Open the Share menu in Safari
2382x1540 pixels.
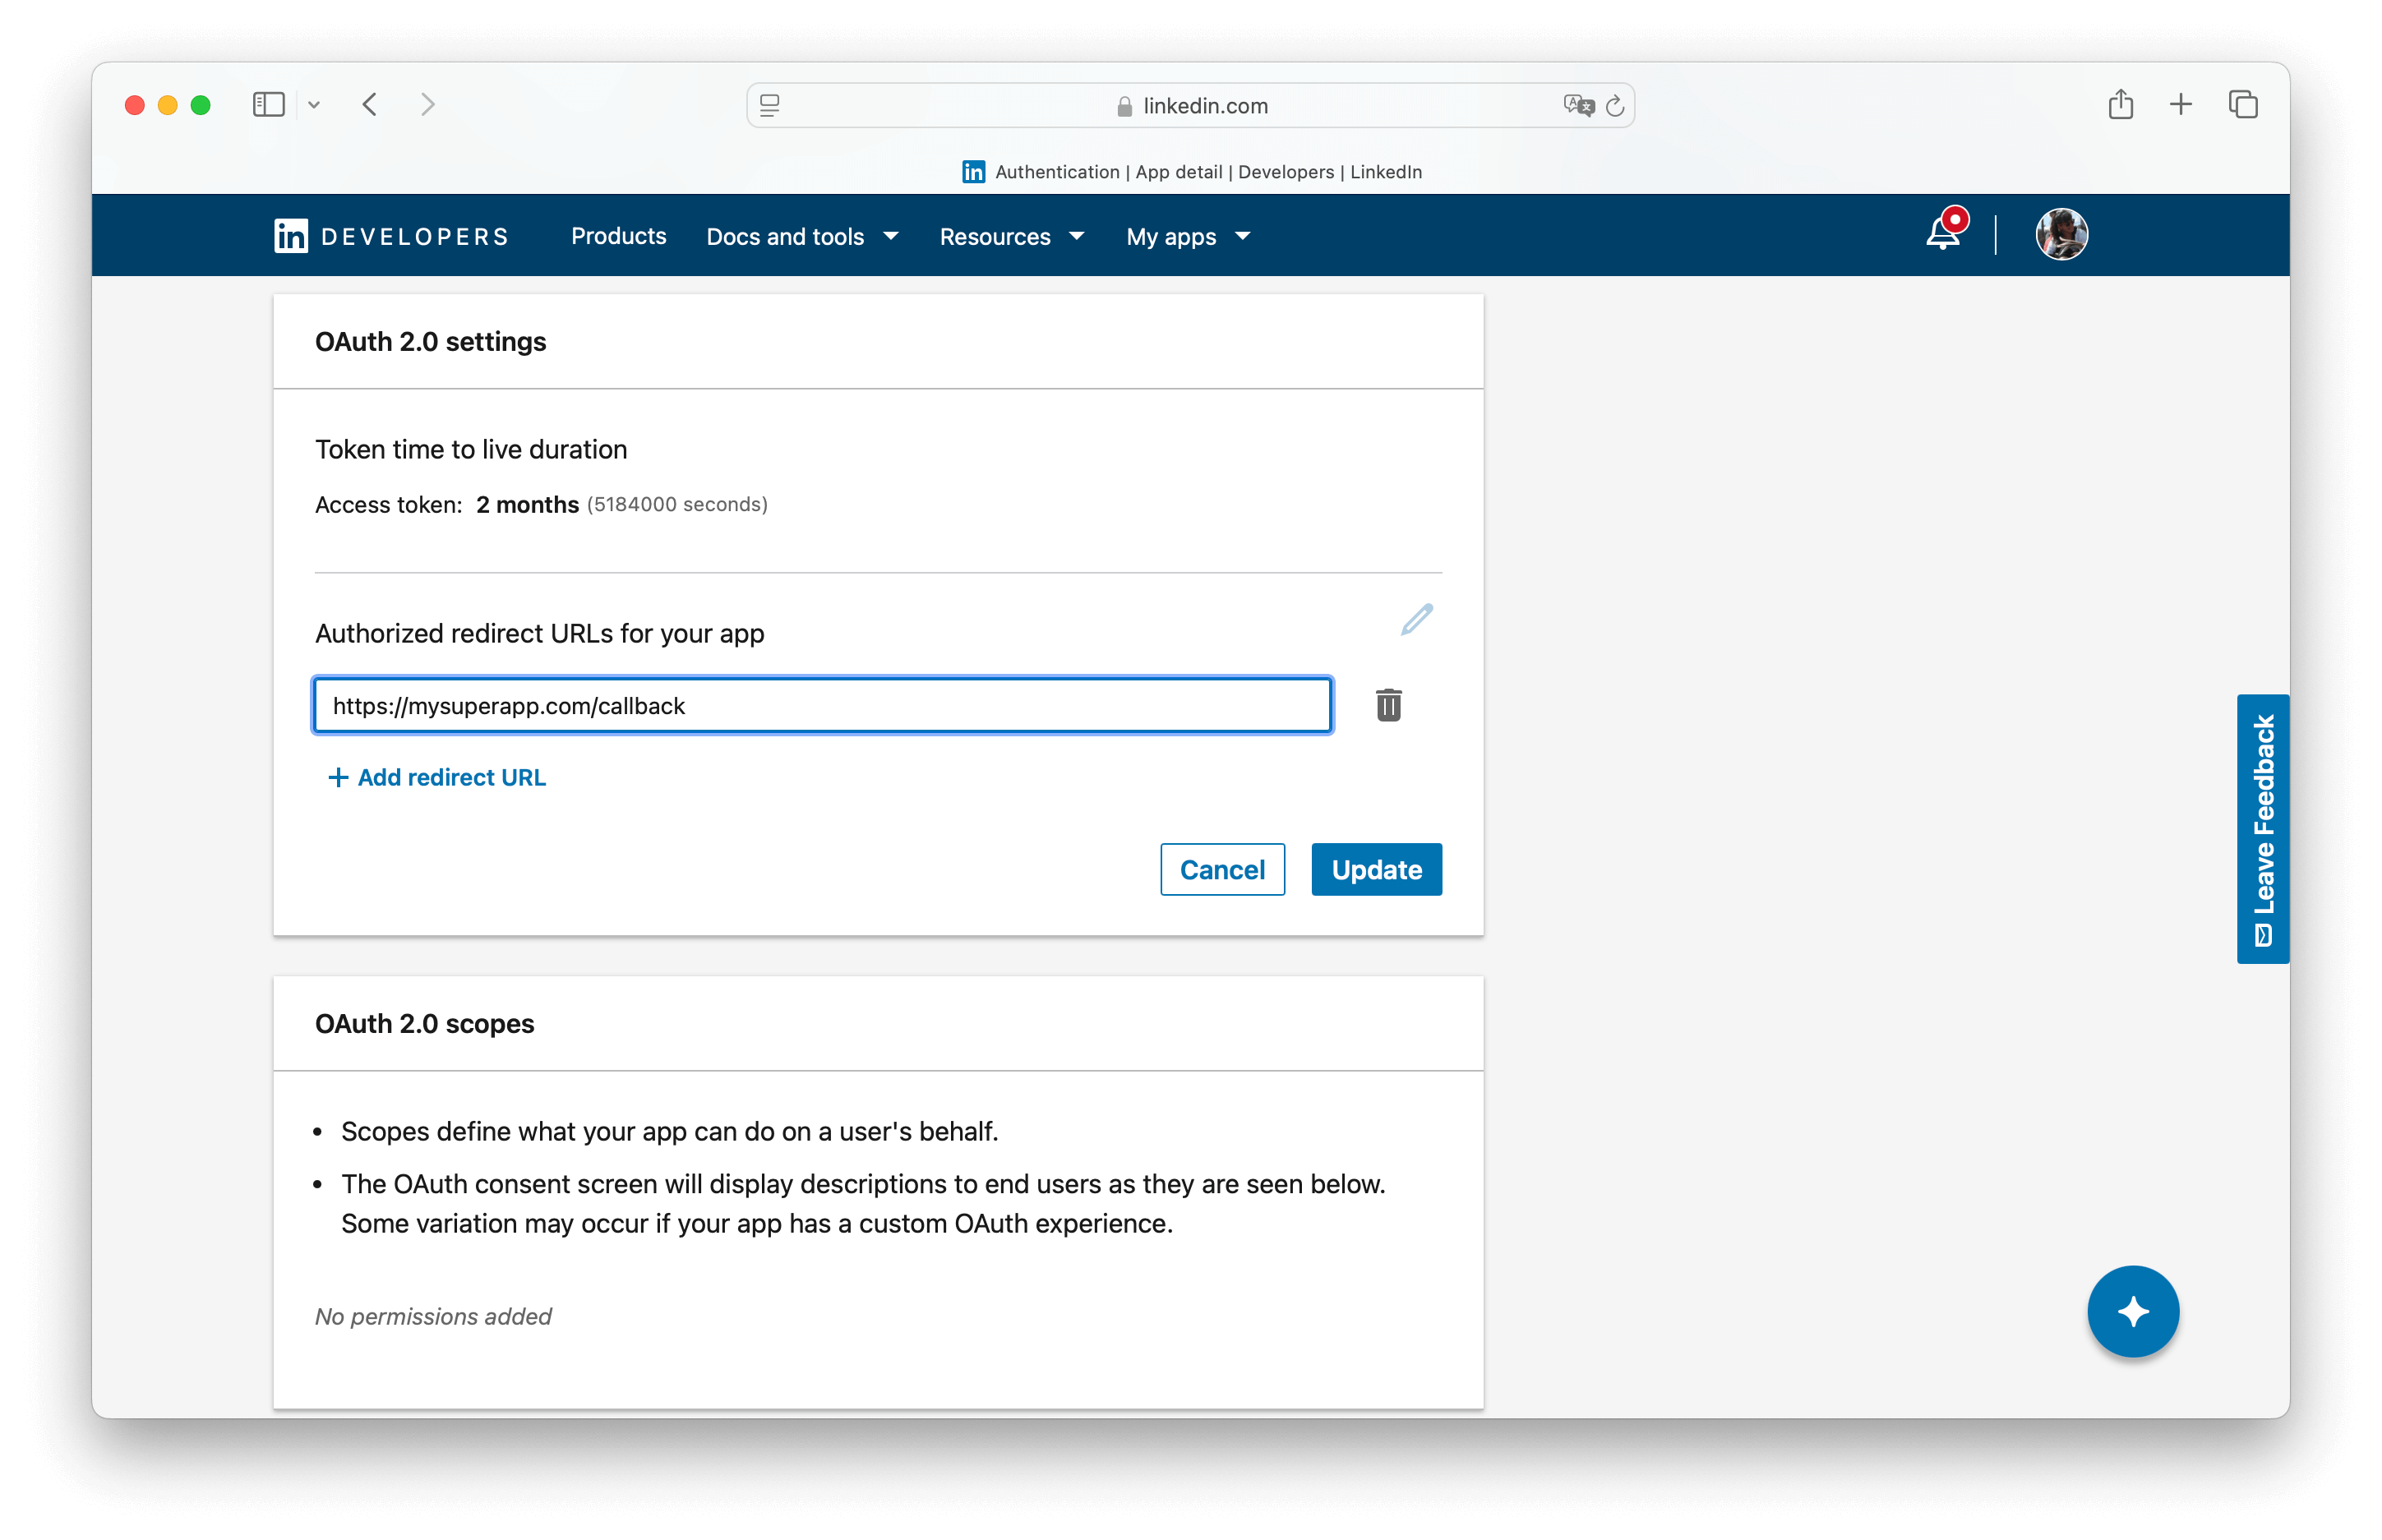click(x=2119, y=104)
